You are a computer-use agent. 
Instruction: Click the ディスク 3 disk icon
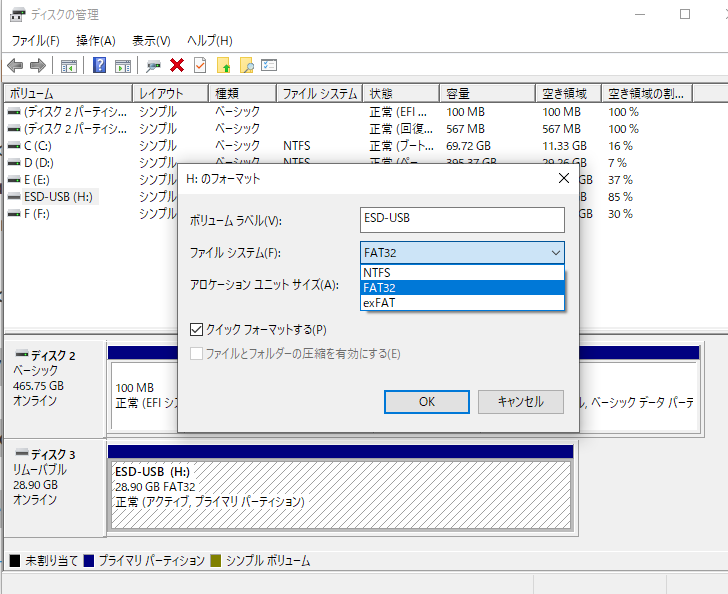[x=22, y=452]
